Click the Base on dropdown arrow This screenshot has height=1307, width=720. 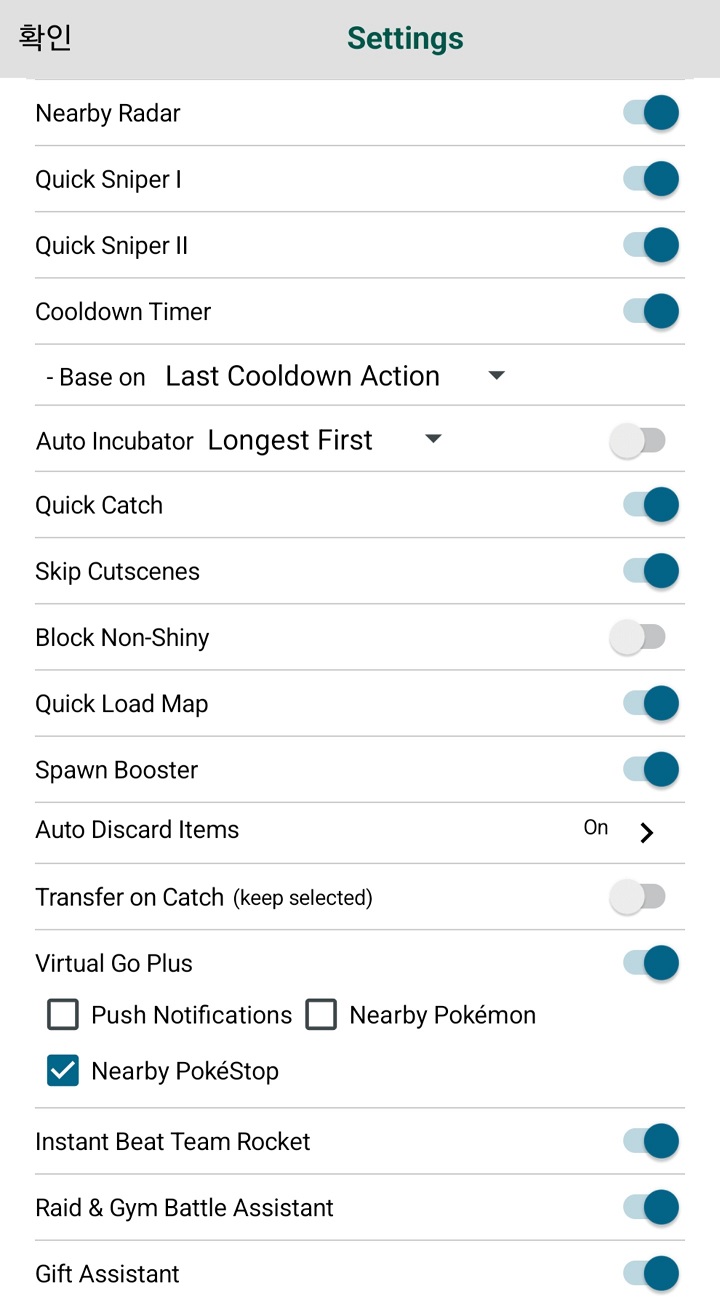(x=496, y=376)
